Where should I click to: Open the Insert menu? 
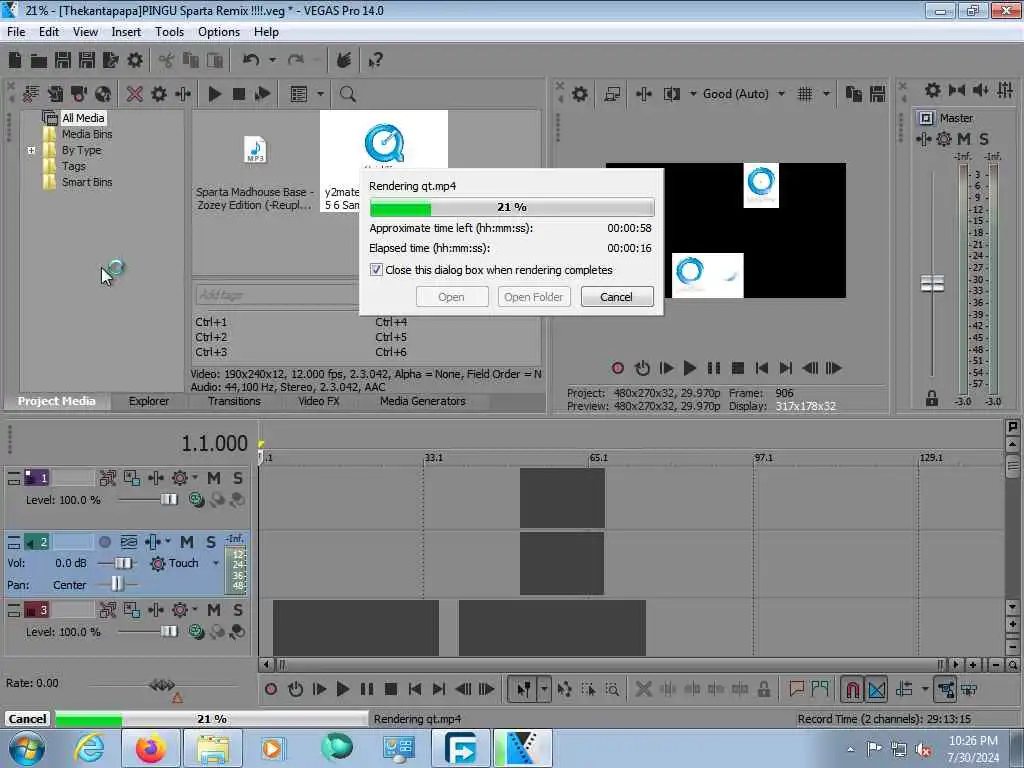[126, 32]
